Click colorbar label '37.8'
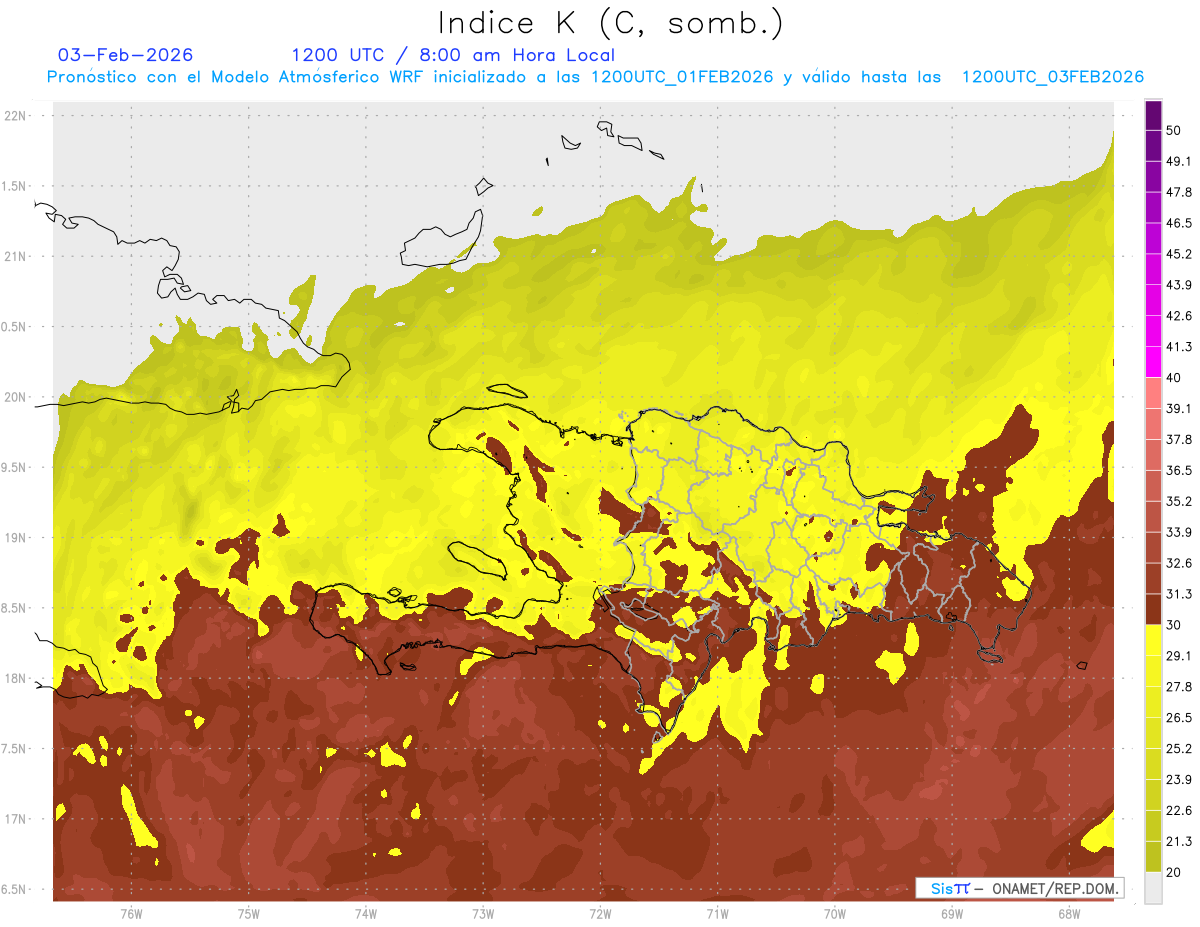Image resolution: width=1200 pixels, height=927 pixels. coord(1178,440)
